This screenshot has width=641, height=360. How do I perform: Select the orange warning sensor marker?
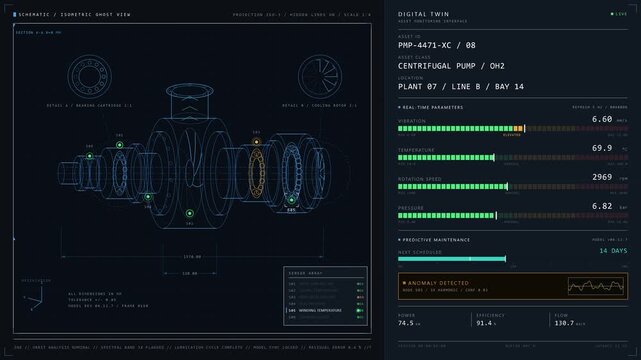[256, 142]
